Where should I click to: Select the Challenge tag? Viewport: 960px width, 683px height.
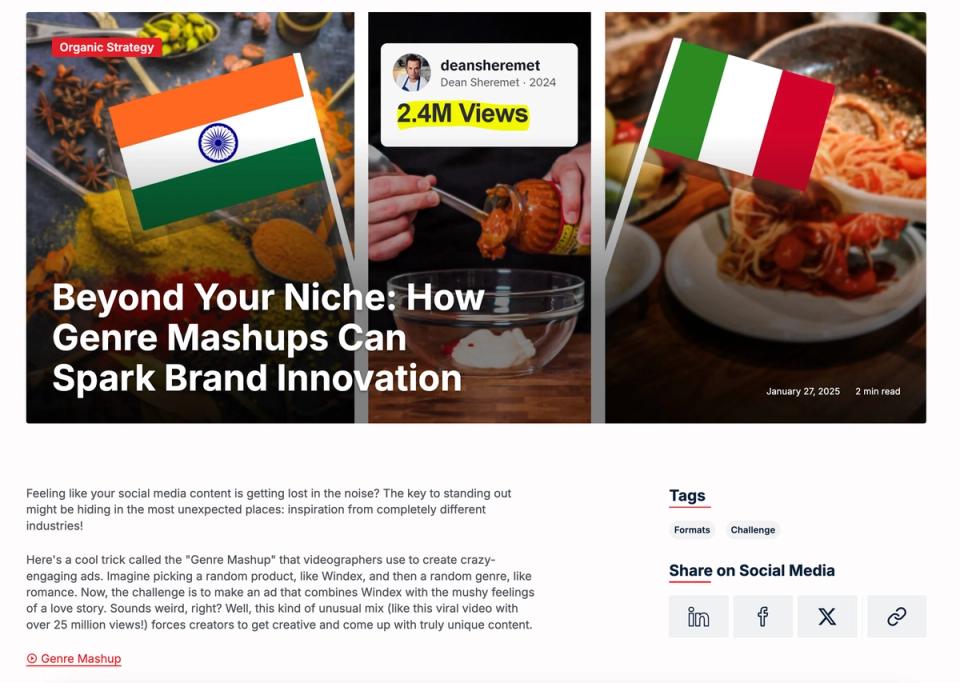click(752, 530)
